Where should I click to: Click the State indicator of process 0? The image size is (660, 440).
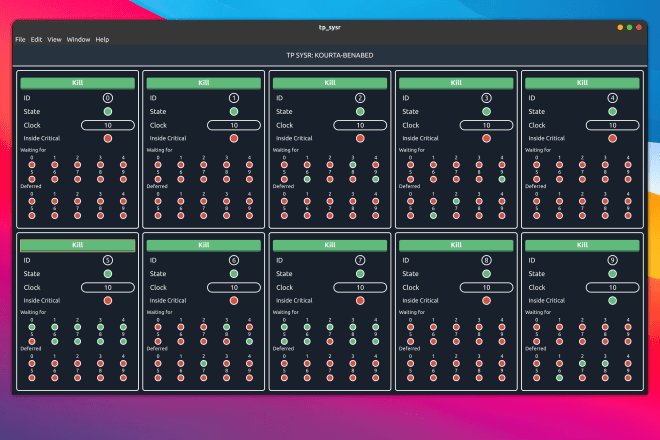click(x=108, y=112)
